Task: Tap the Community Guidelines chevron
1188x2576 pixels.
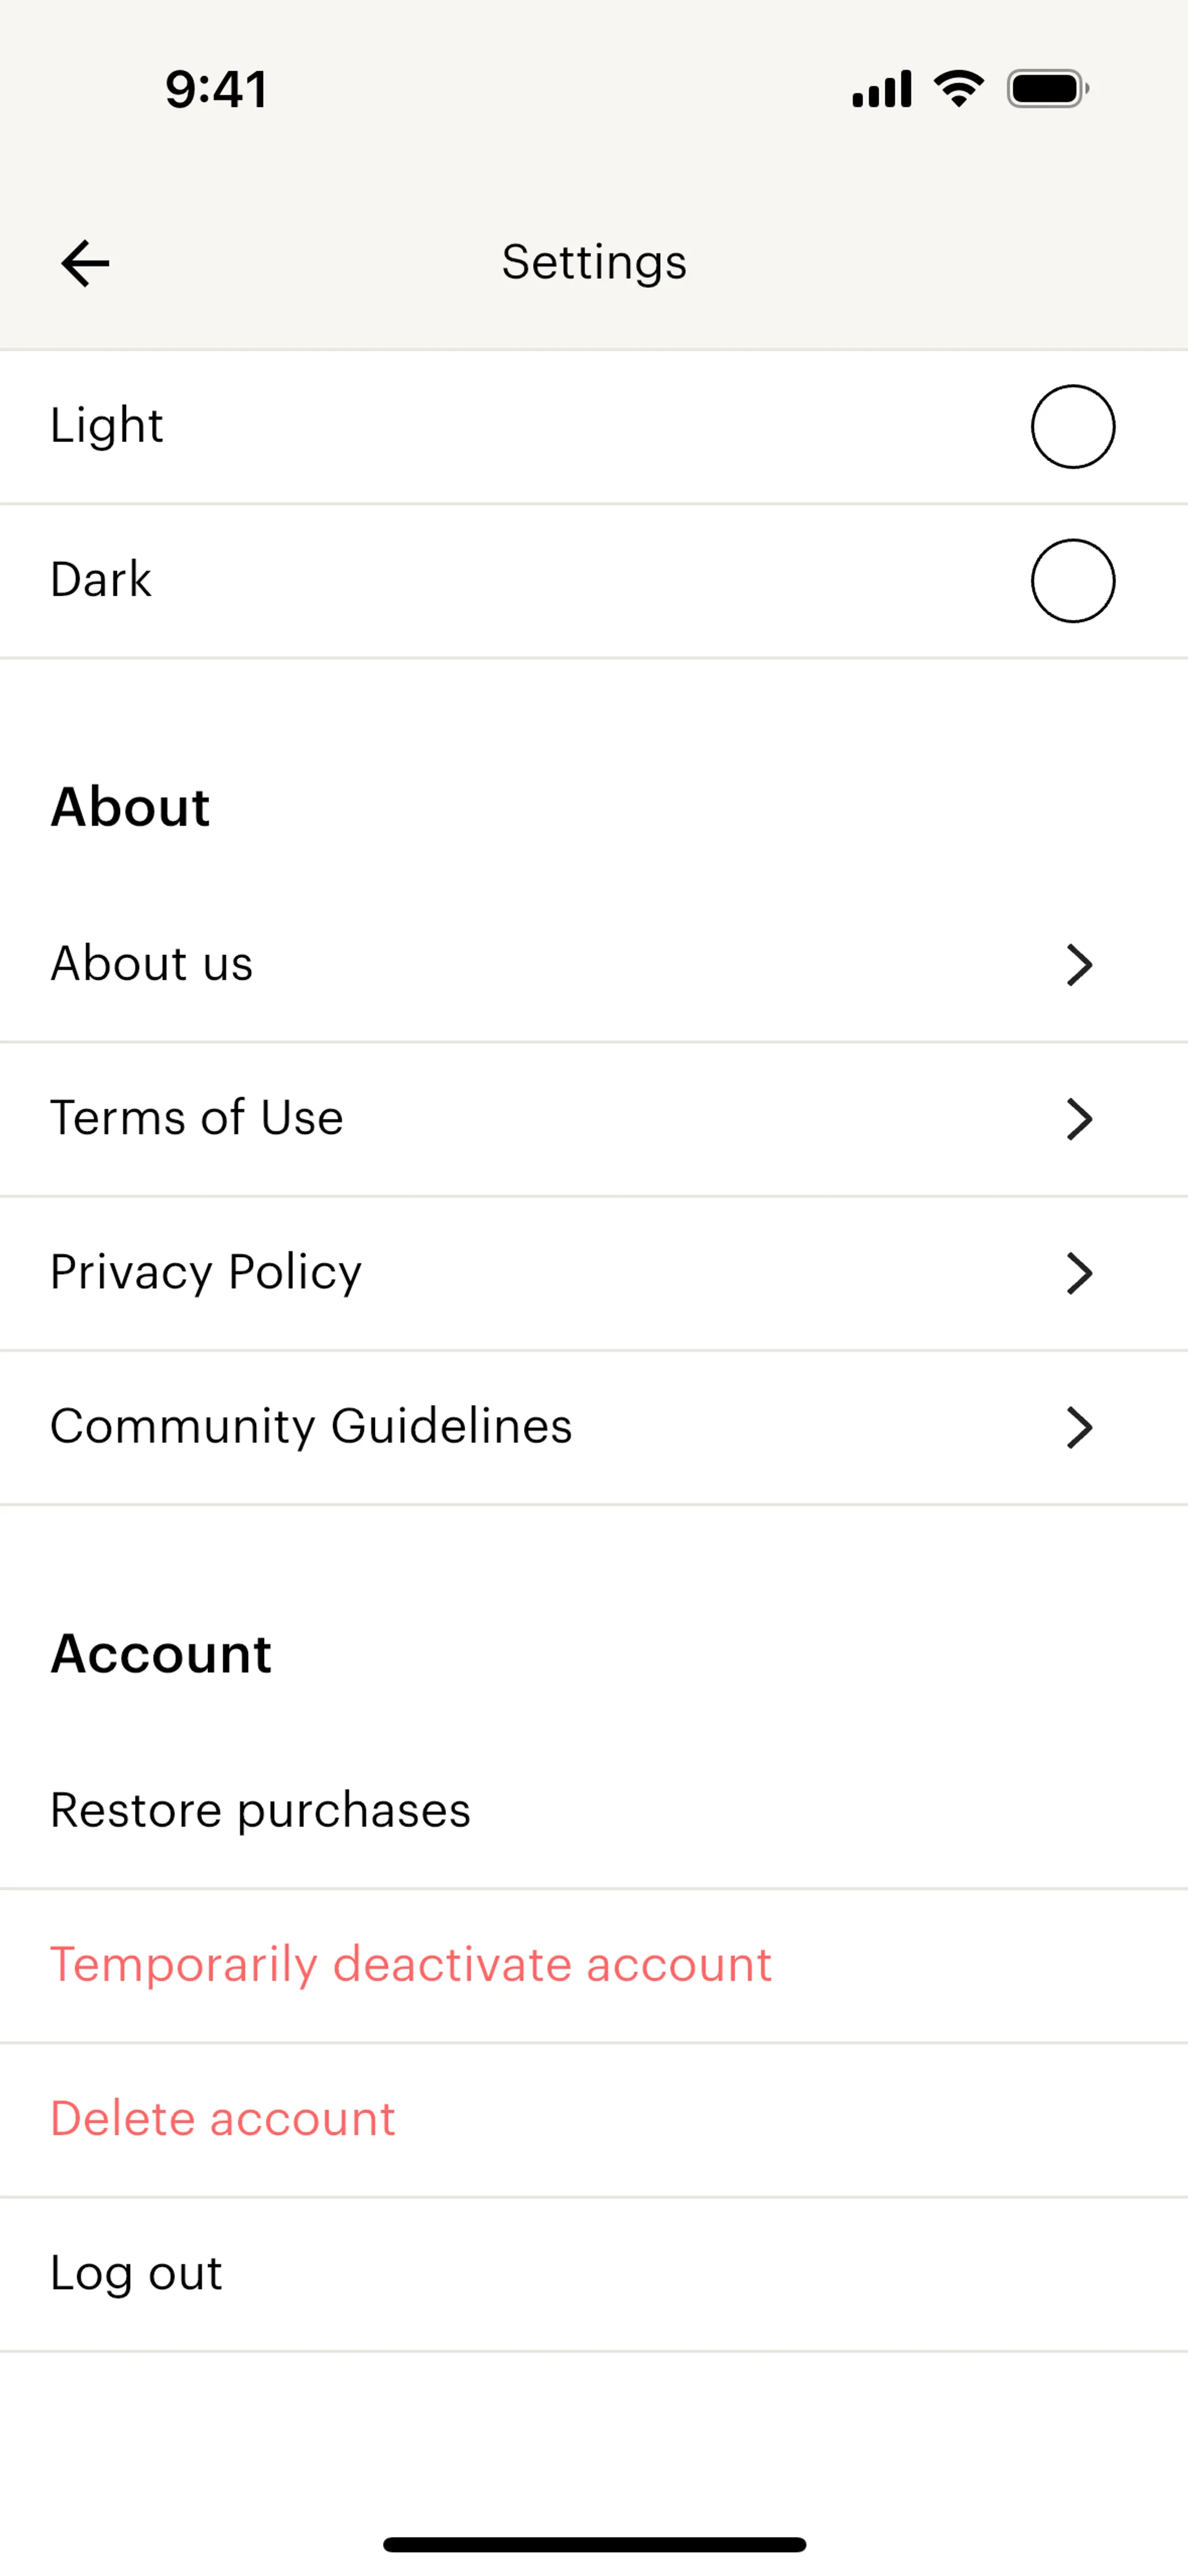Action: [1079, 1427]
